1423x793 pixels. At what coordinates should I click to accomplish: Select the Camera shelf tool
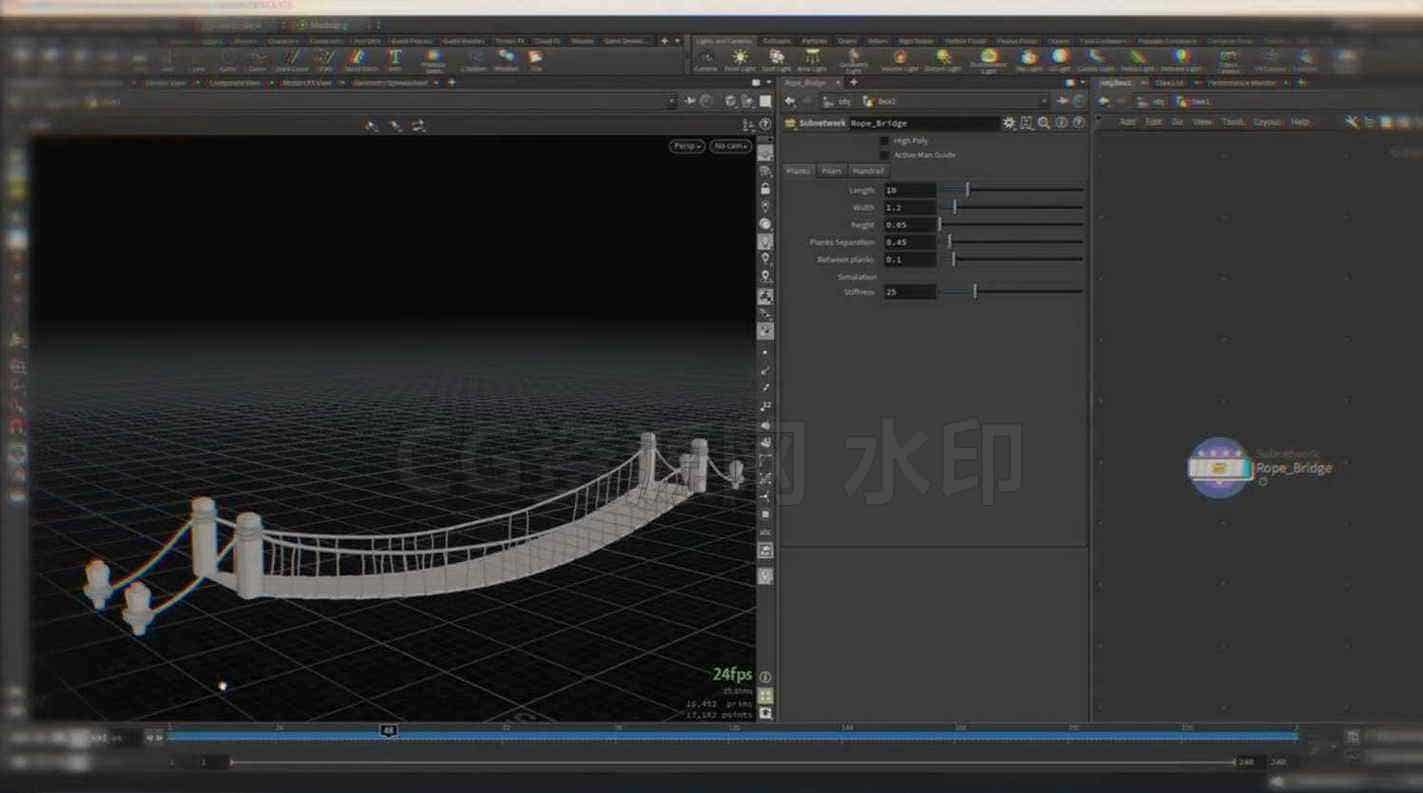pyautogui.click(x=706, y=60)
